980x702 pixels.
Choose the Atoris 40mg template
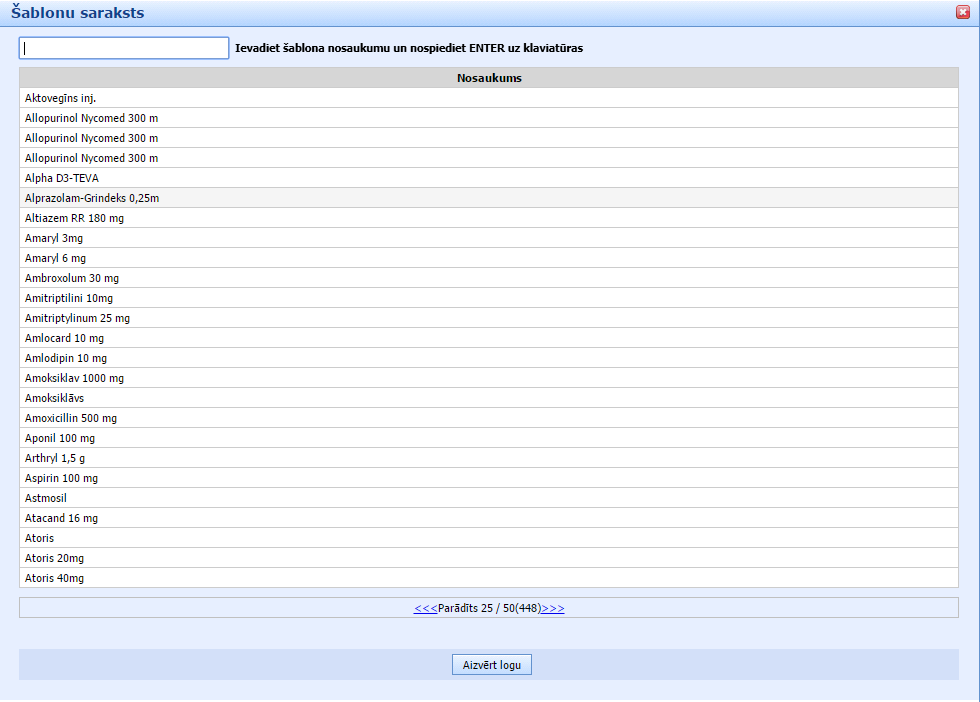pyautogui.click(x=54, y=578)
